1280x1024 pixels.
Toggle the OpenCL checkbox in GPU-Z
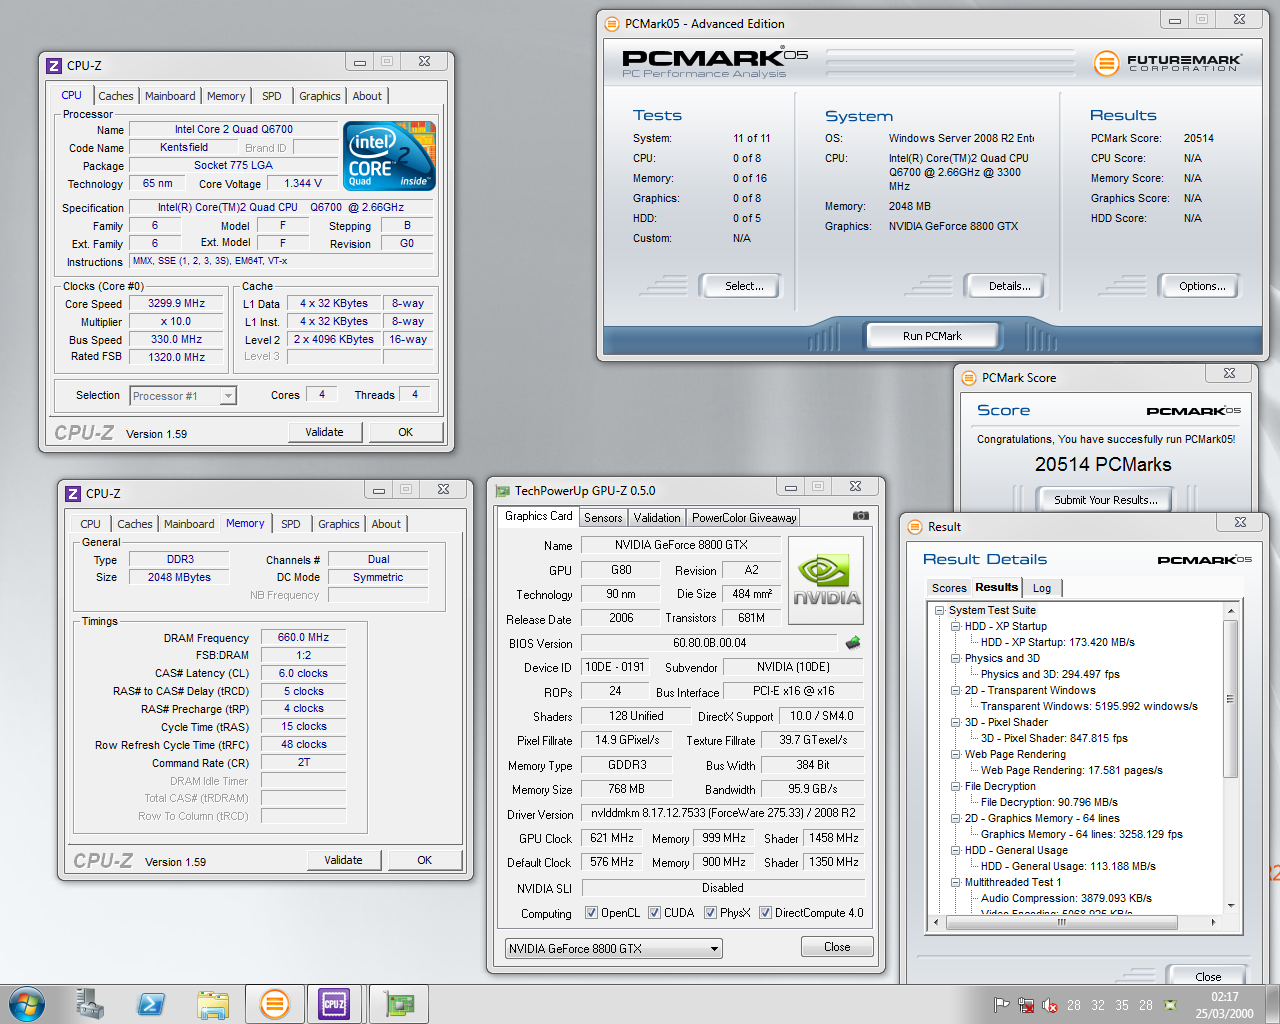(591, 913)
